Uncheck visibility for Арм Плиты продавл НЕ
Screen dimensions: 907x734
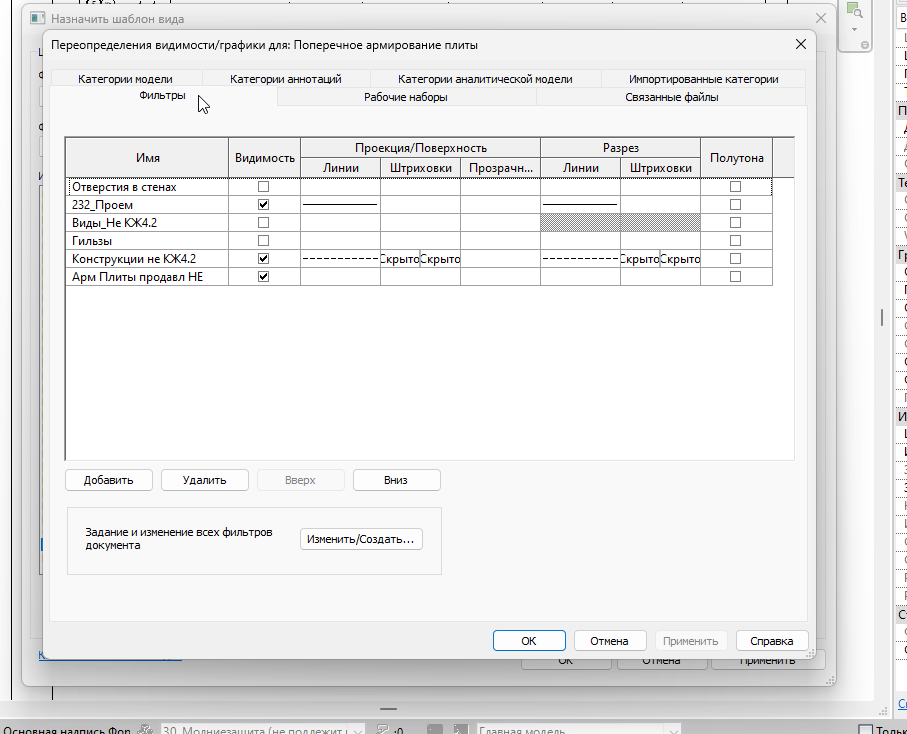click(x=263, y=276)
